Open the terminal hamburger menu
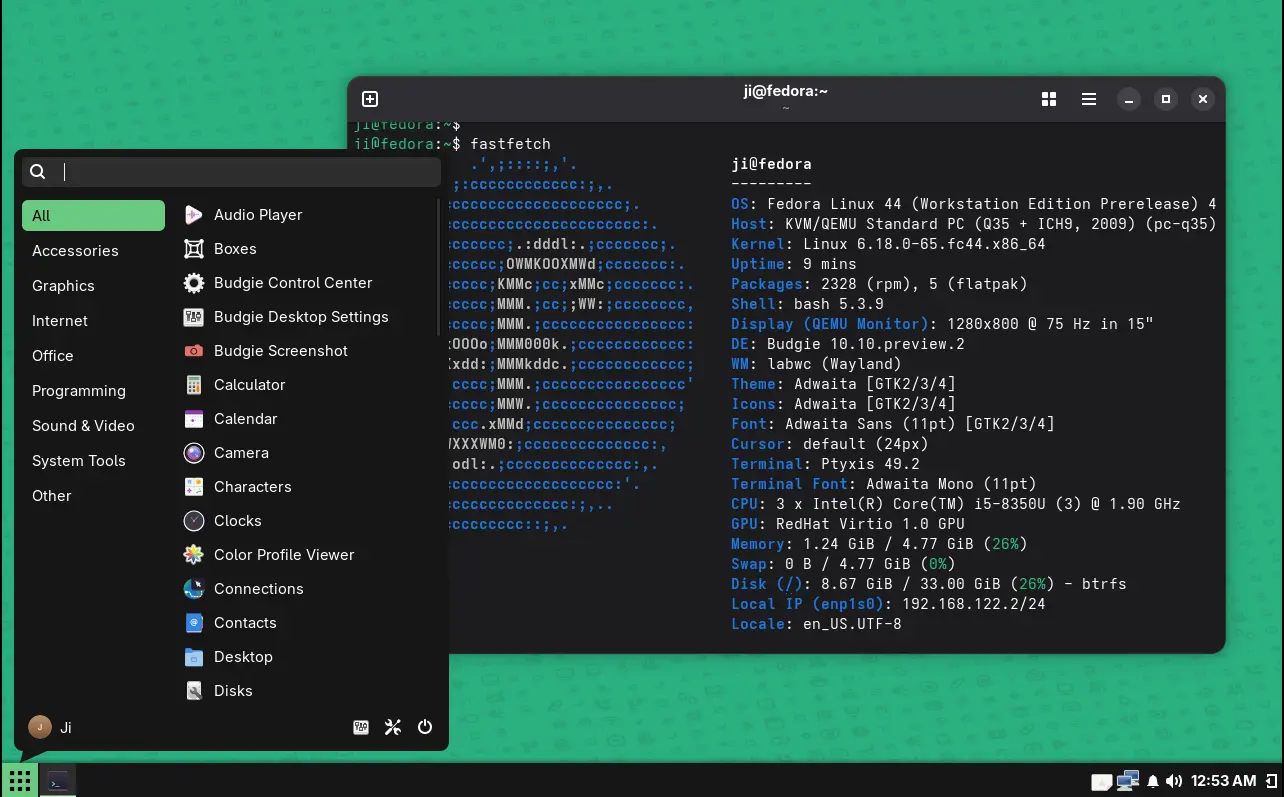The width and height of the screenshot is (1284, 797). point(1089,99)
